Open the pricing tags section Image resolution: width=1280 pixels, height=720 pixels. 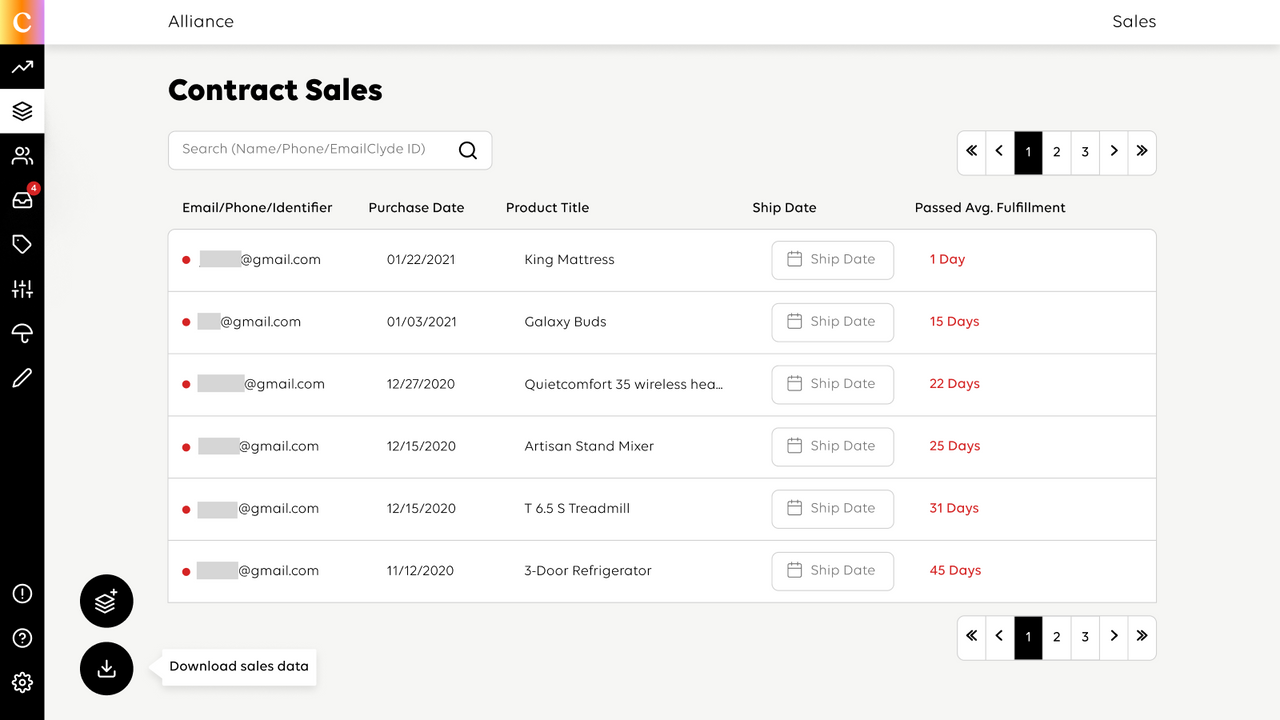(22, 243)
